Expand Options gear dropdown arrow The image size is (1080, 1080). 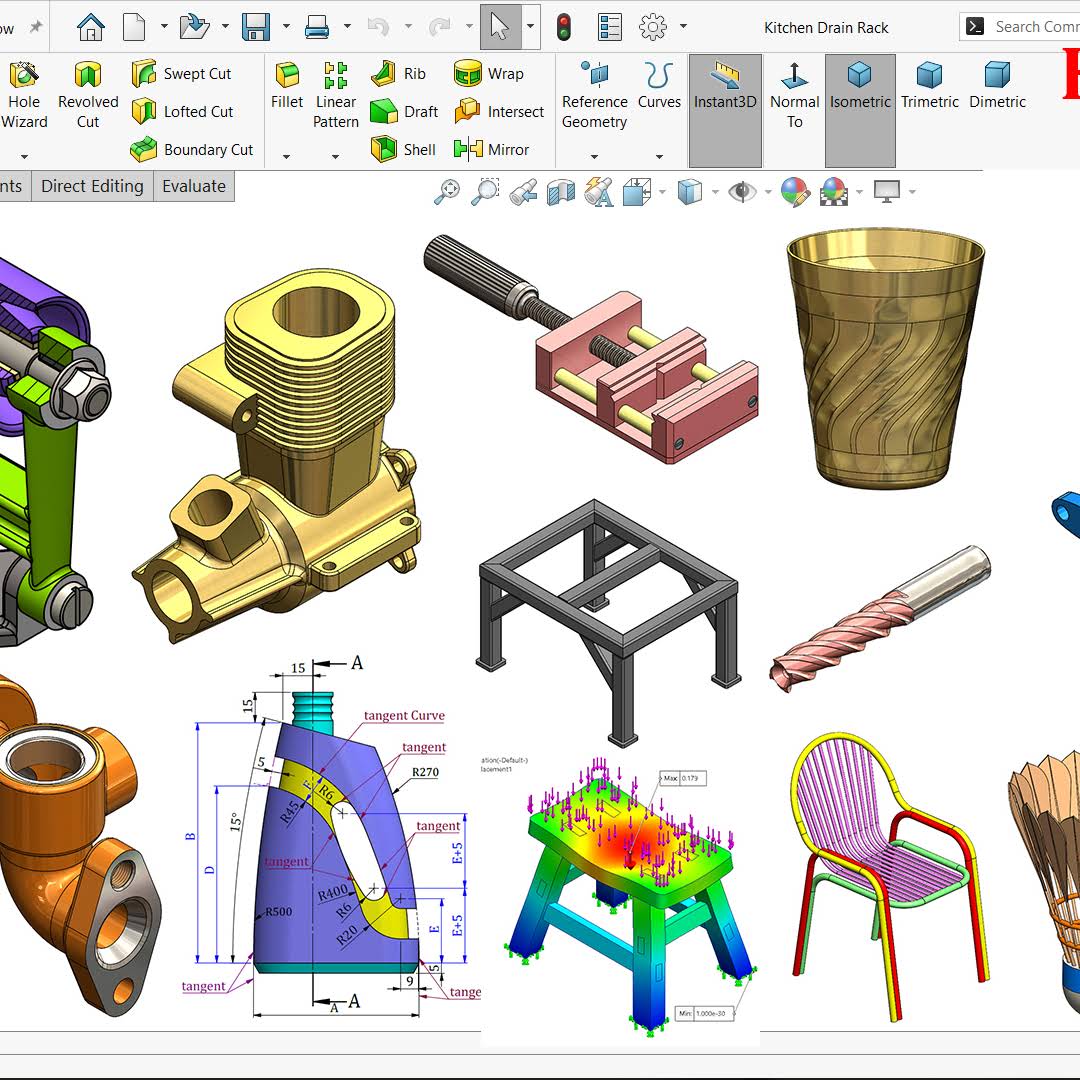coord(683,27)
